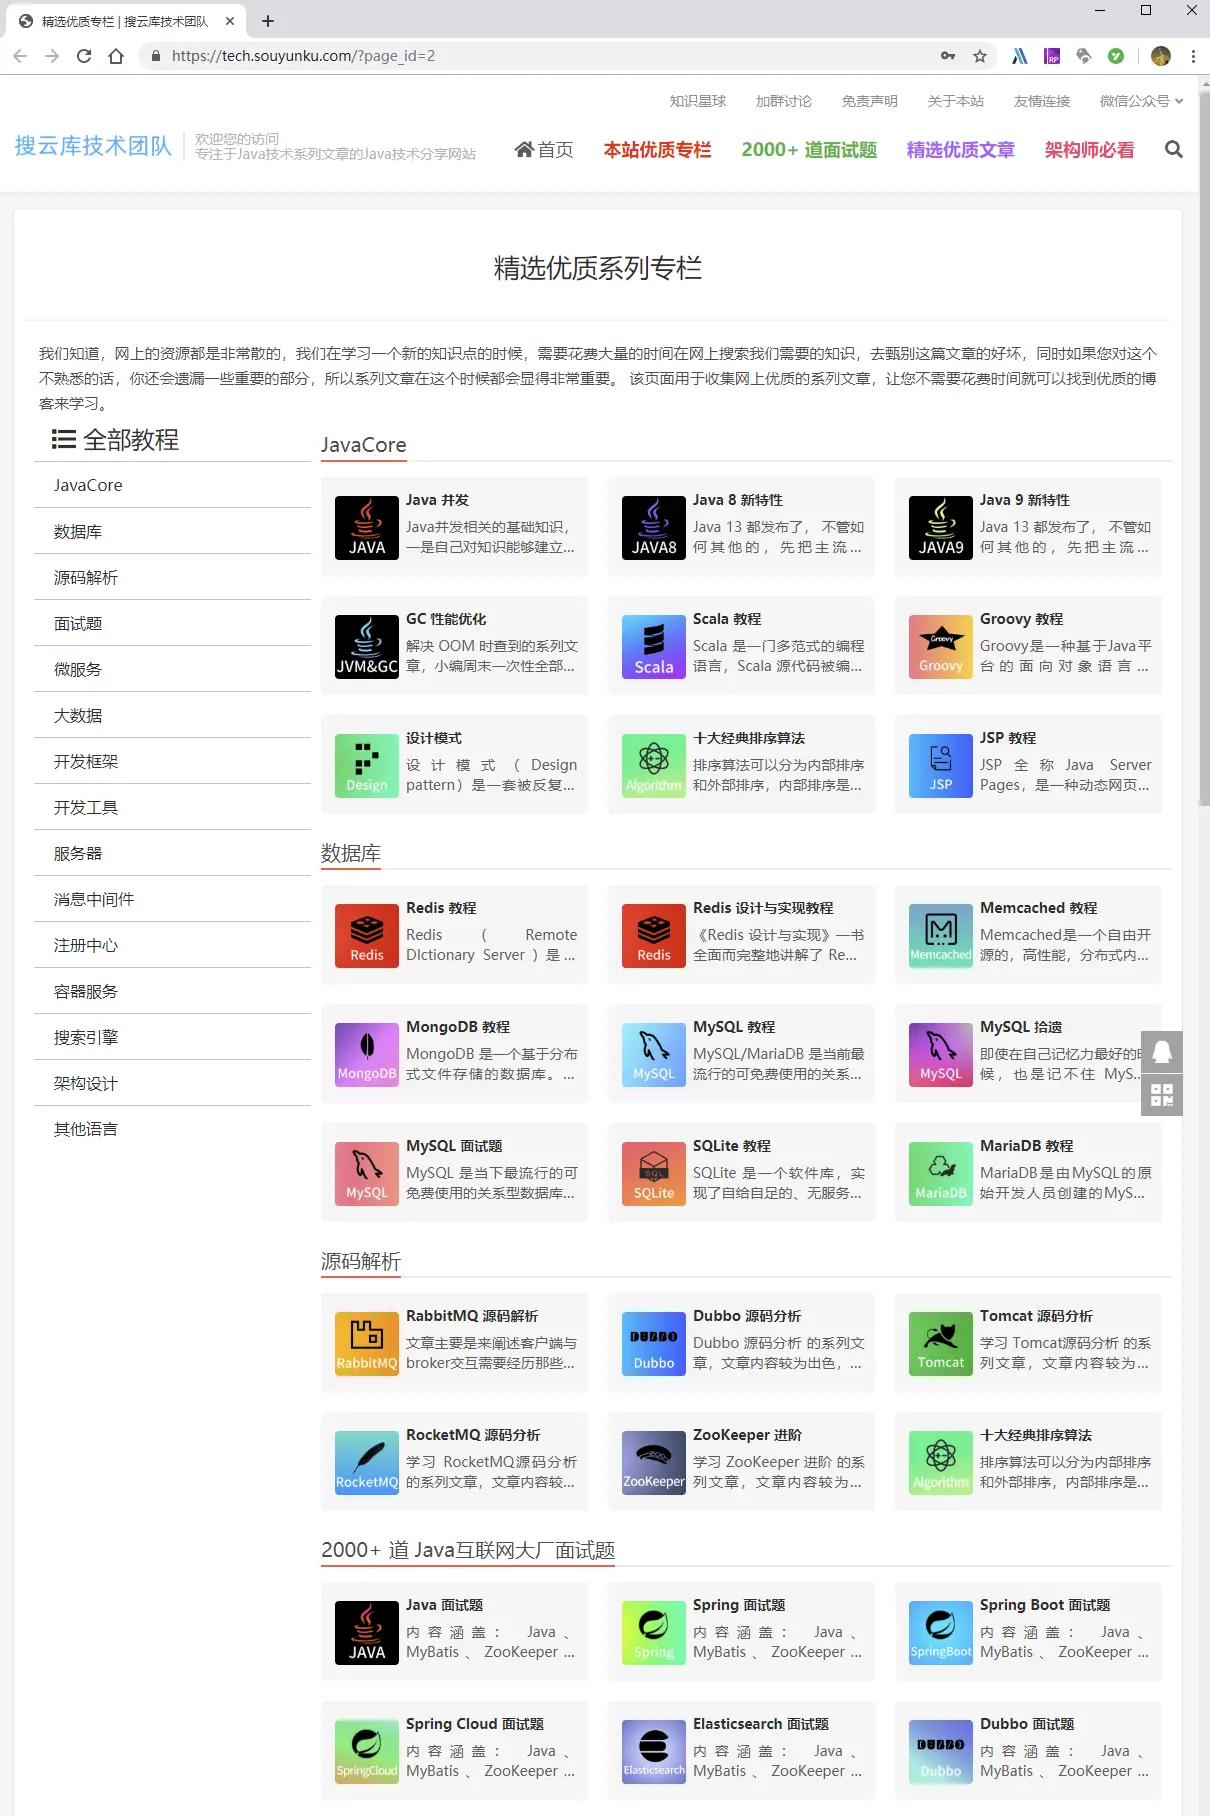Open 2000+ 道面试题 nav item
The width and height of the screenshot is (1210, 1816).
pyautogui.click(x=809, y=150)
